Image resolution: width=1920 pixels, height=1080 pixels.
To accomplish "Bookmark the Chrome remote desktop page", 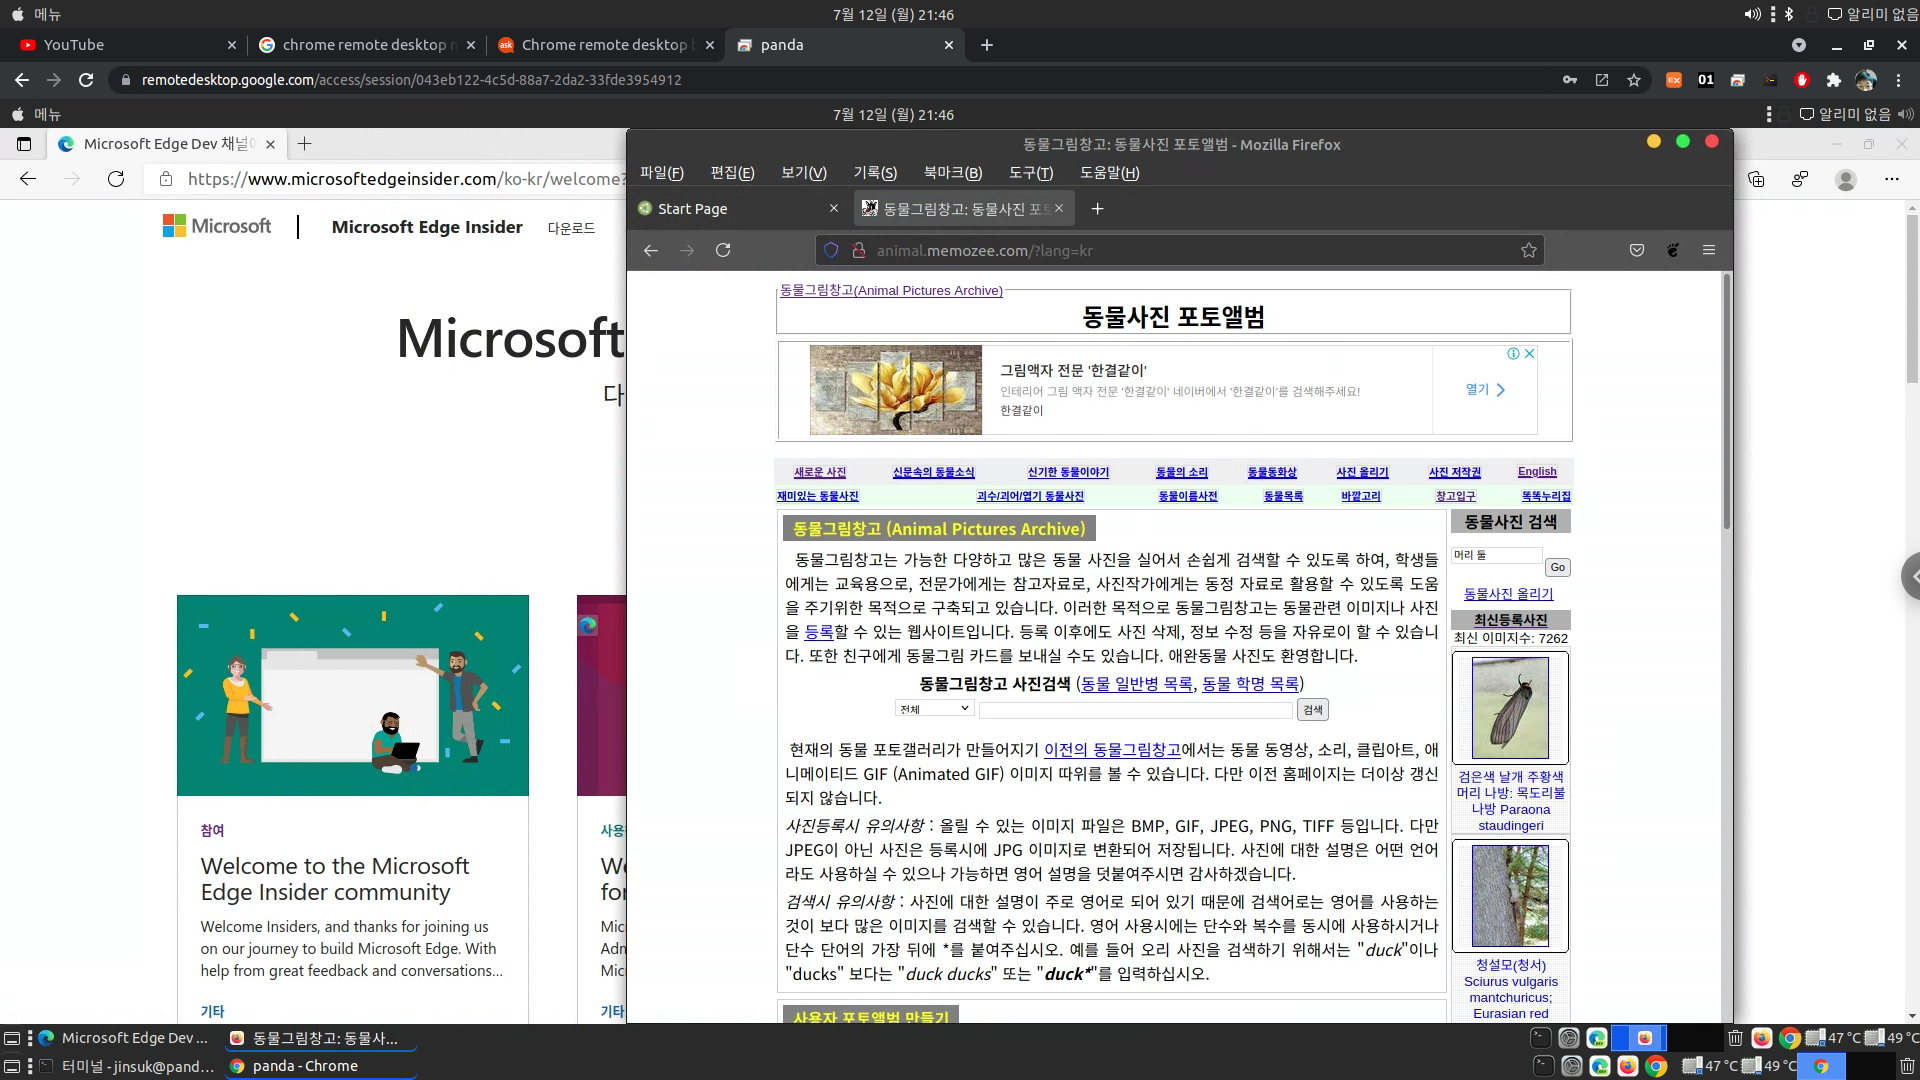I will click(x=1634, y=80).
